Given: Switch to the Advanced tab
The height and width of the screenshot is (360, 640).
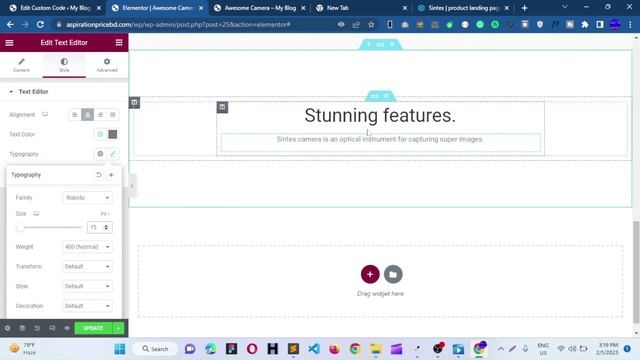Looking at the screenshot, I should tap(107, 65).
